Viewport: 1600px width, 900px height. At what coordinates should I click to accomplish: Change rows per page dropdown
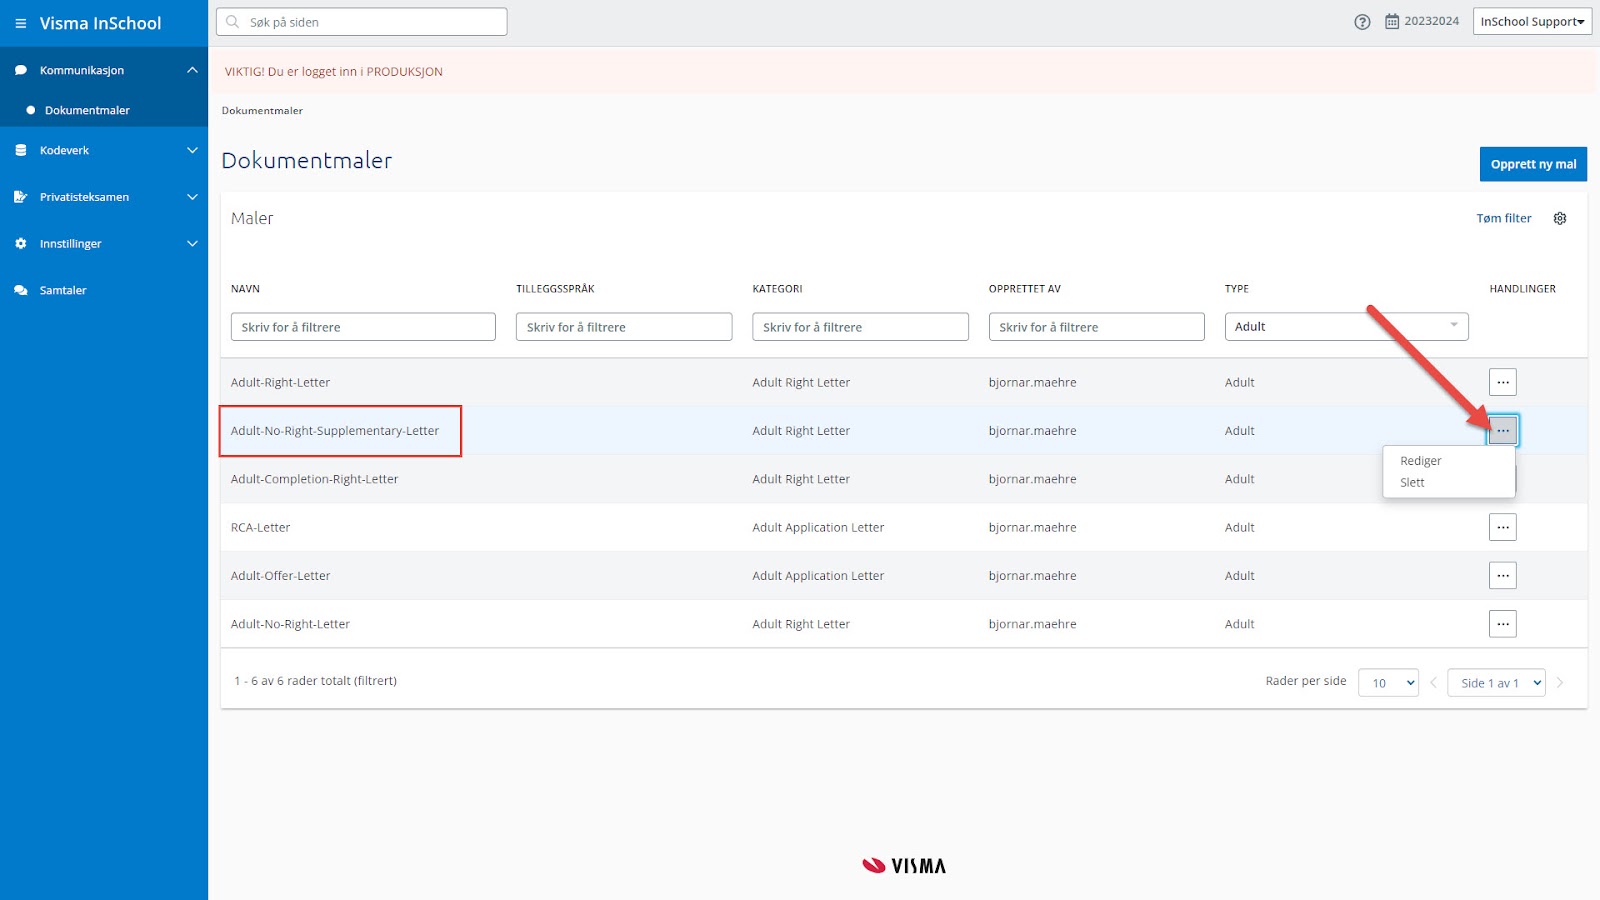pyautogui.click(x=1388, y=683)
